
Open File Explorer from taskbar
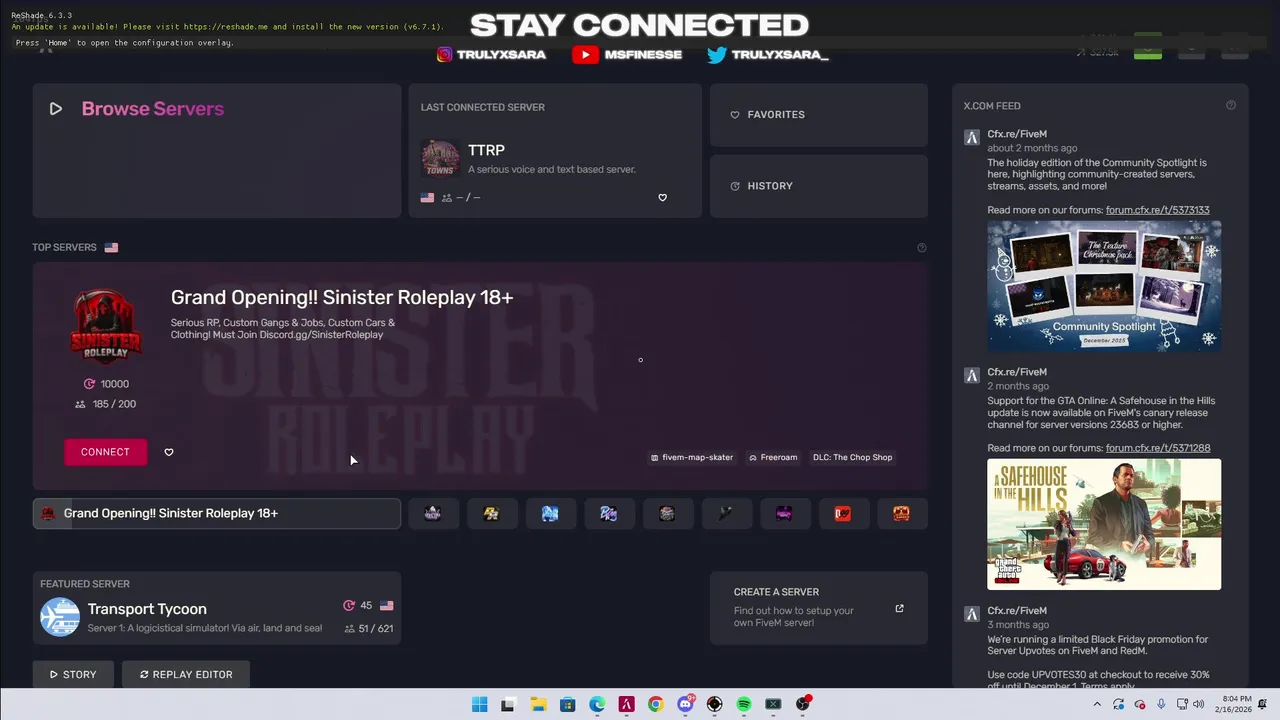pyautogui.click(x=538, y=704)
